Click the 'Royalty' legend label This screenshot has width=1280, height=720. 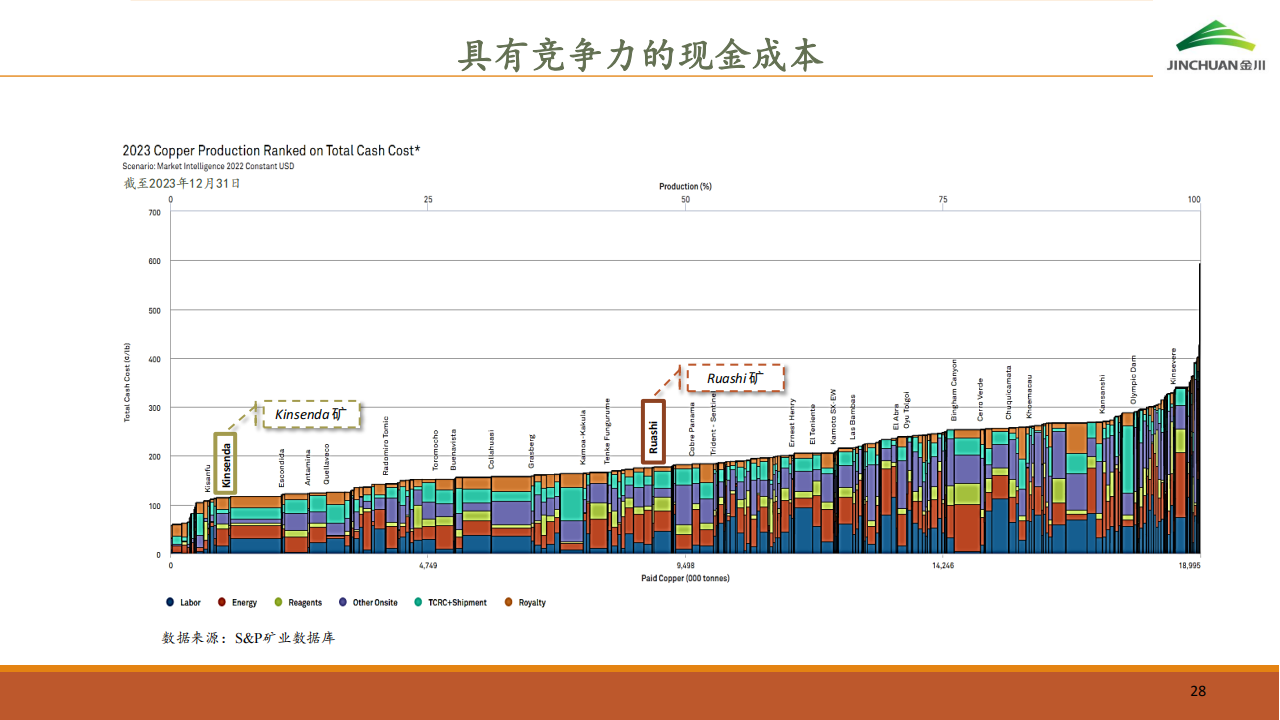pyautogui.click(x=532, y=603)
